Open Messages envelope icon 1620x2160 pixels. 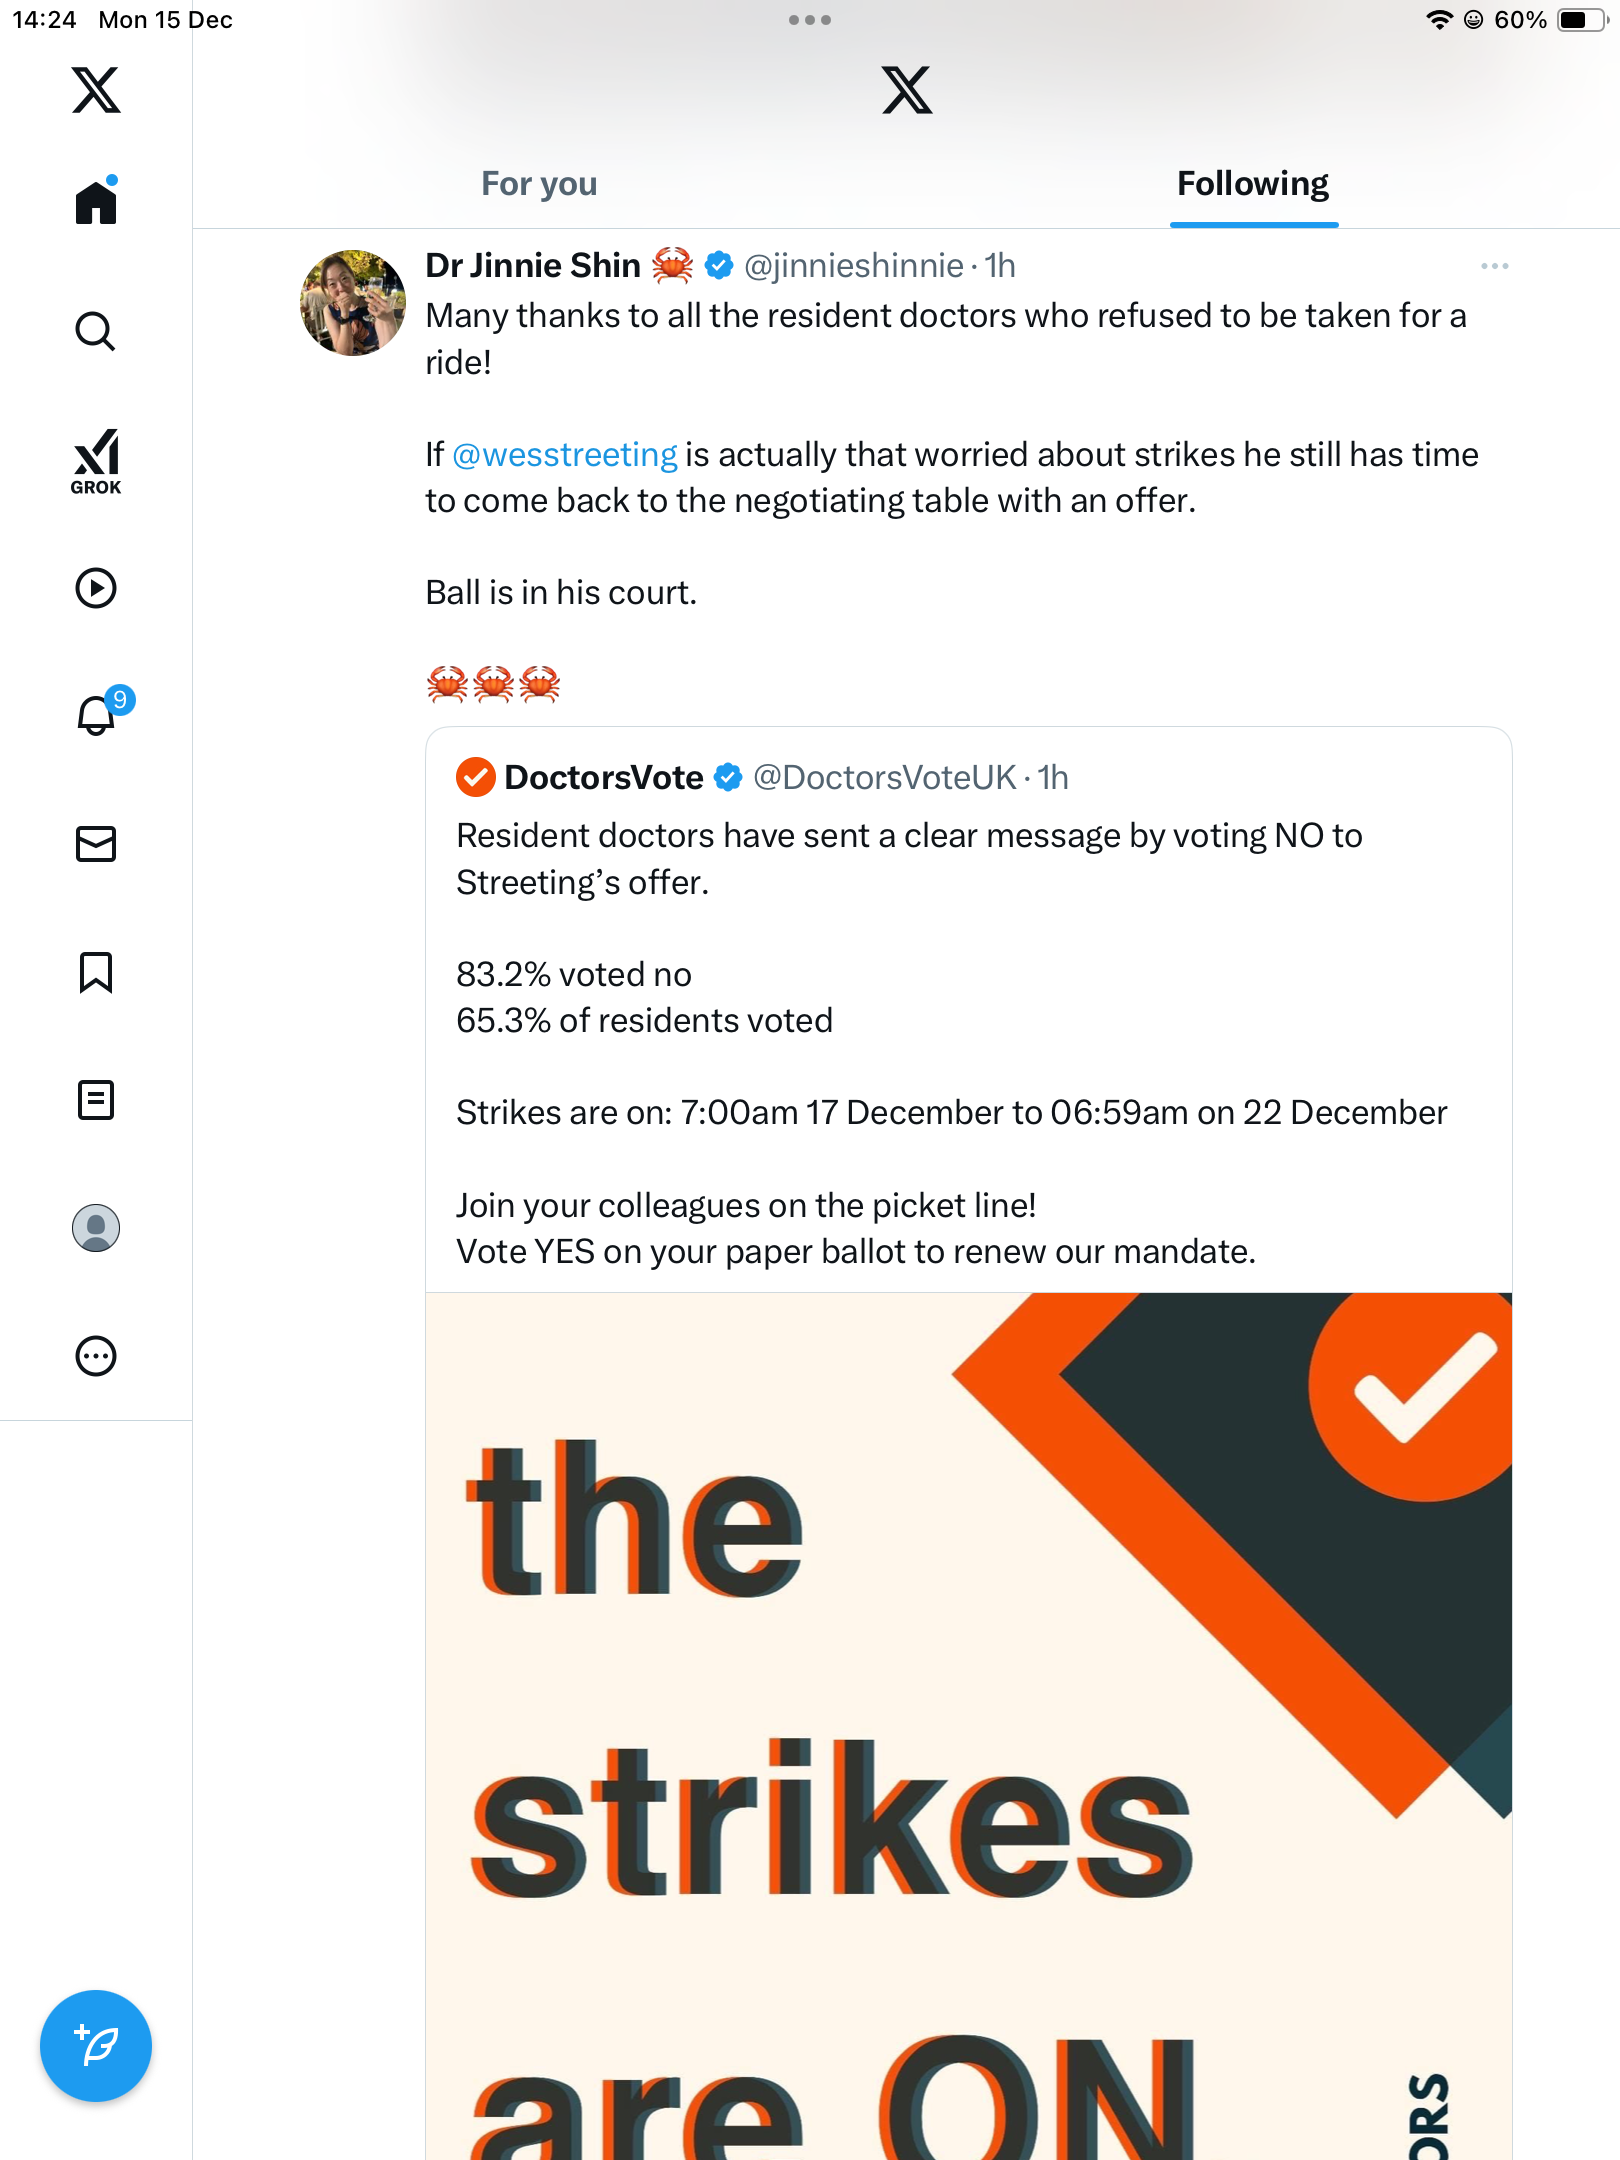point(96,844)
